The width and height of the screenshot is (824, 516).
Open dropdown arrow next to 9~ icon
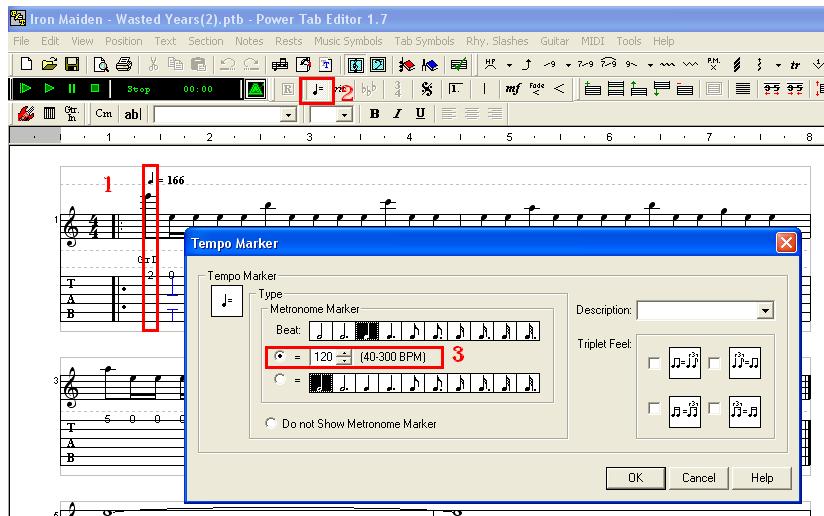[x=650, y=65]
